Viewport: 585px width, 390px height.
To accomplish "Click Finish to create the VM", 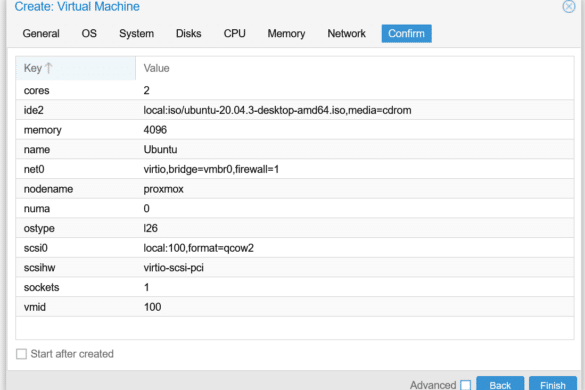I will click(553, 384).
